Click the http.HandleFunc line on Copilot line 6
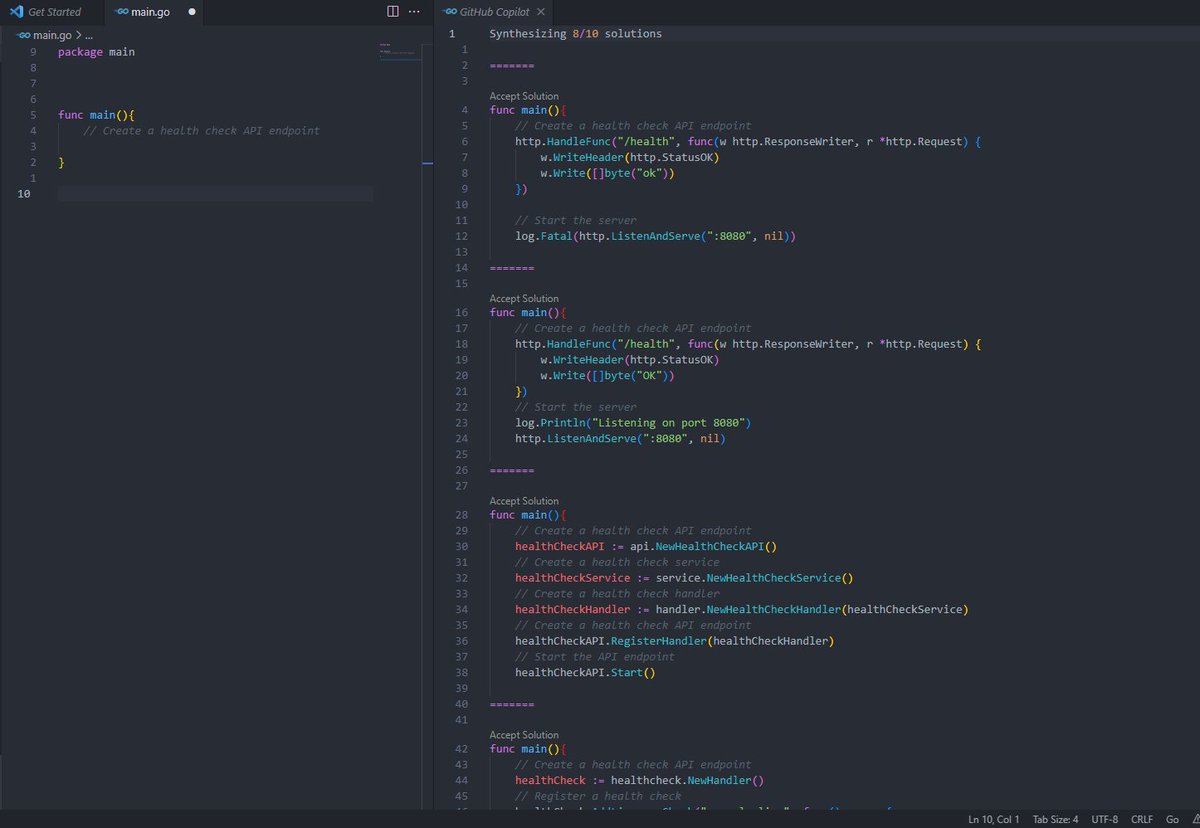Viewport: 1200px width, 828px height. tap(749, 142)
